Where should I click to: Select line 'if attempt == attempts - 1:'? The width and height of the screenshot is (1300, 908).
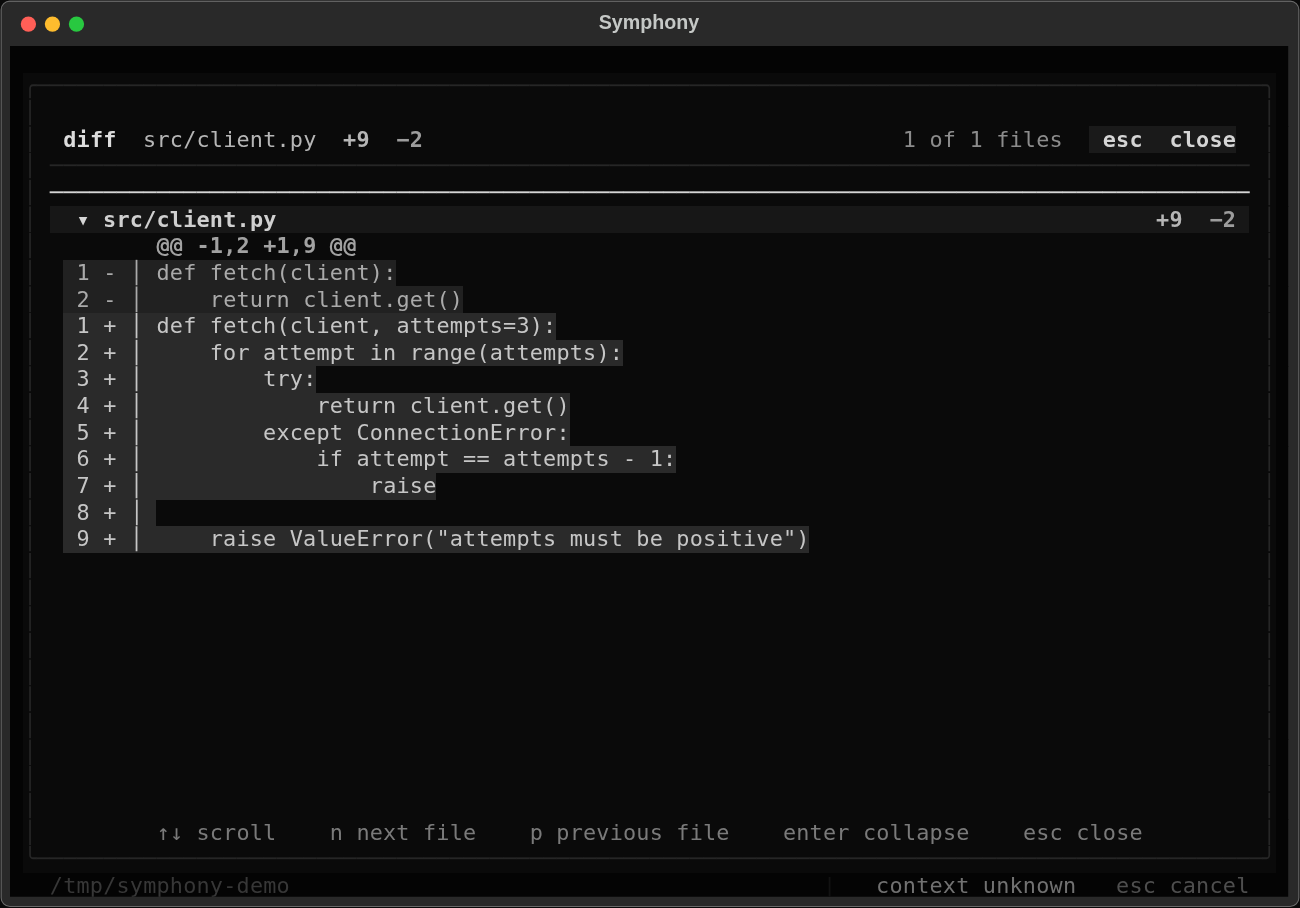(369, 459)
